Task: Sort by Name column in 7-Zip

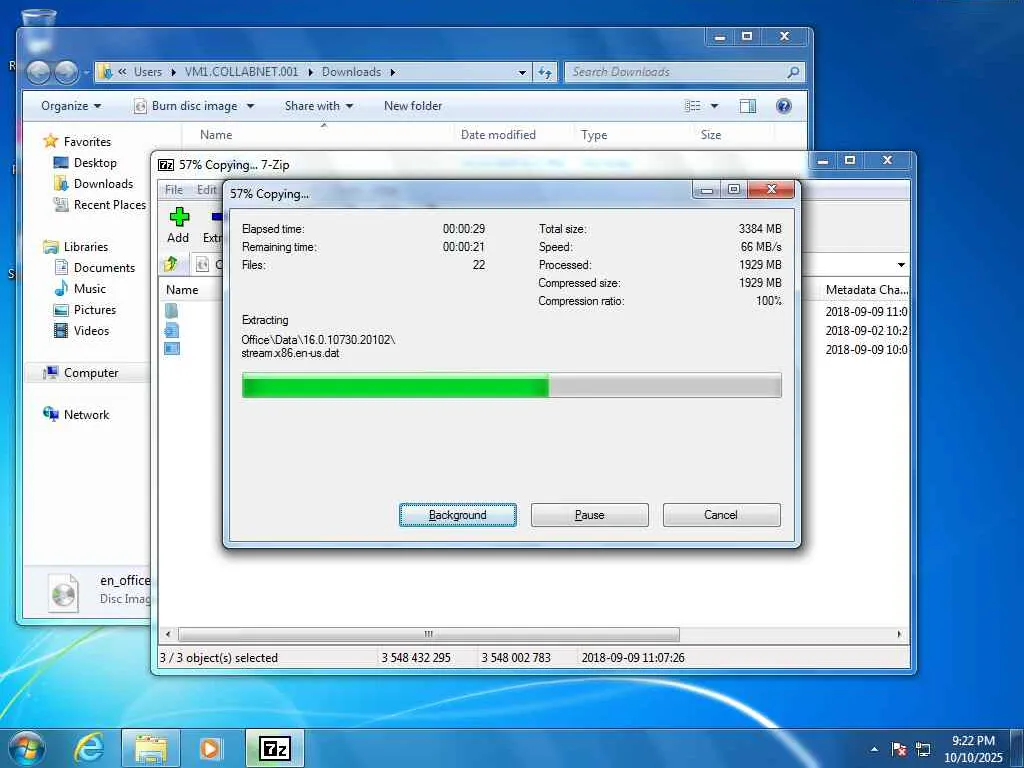Action: coord(182,289)
